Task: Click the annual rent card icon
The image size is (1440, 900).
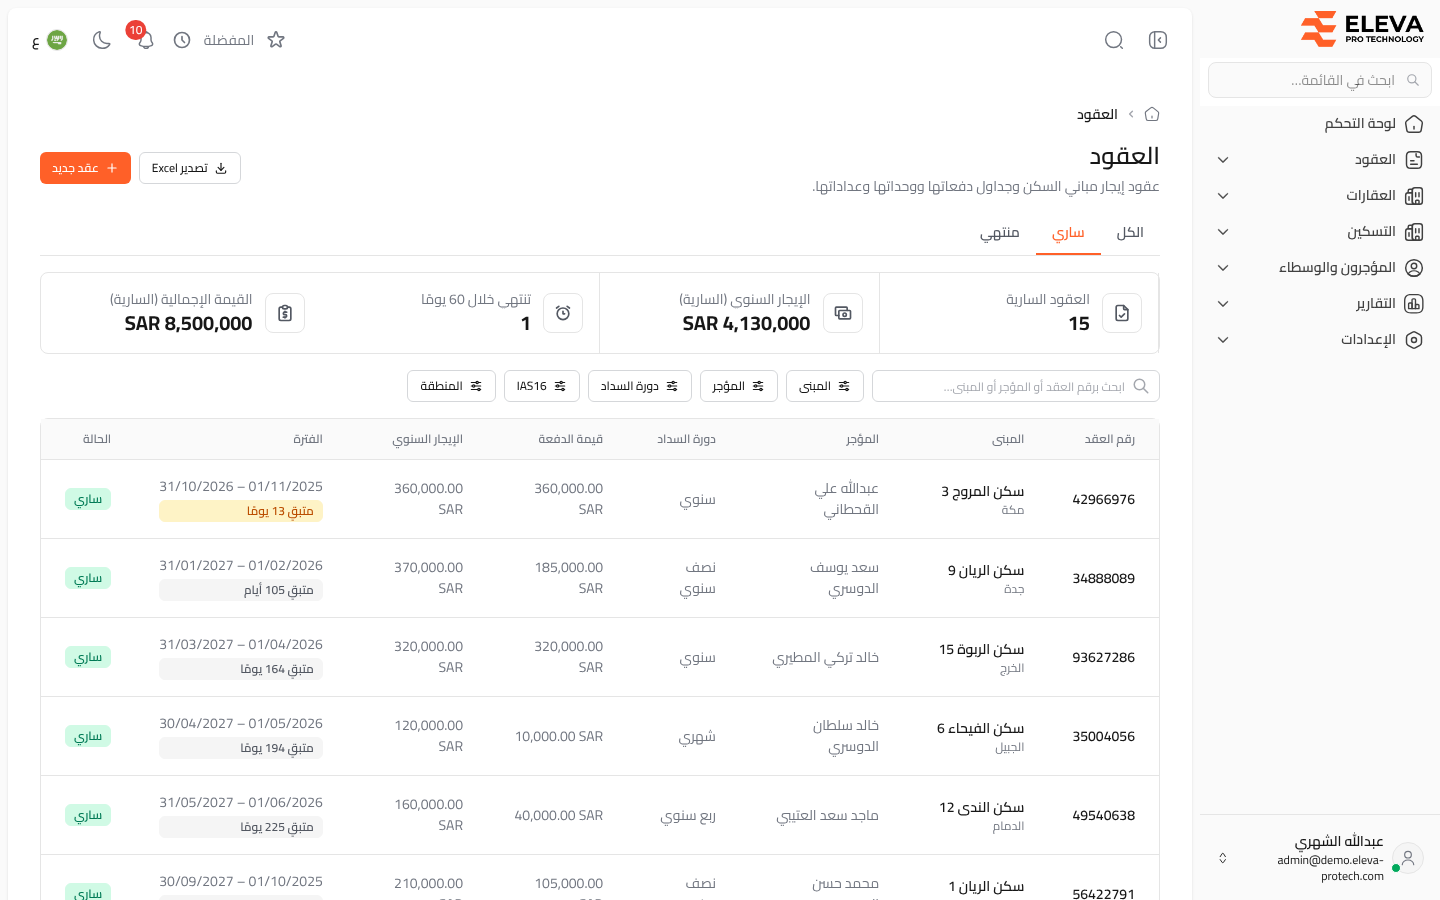Action: coord(843,313)
